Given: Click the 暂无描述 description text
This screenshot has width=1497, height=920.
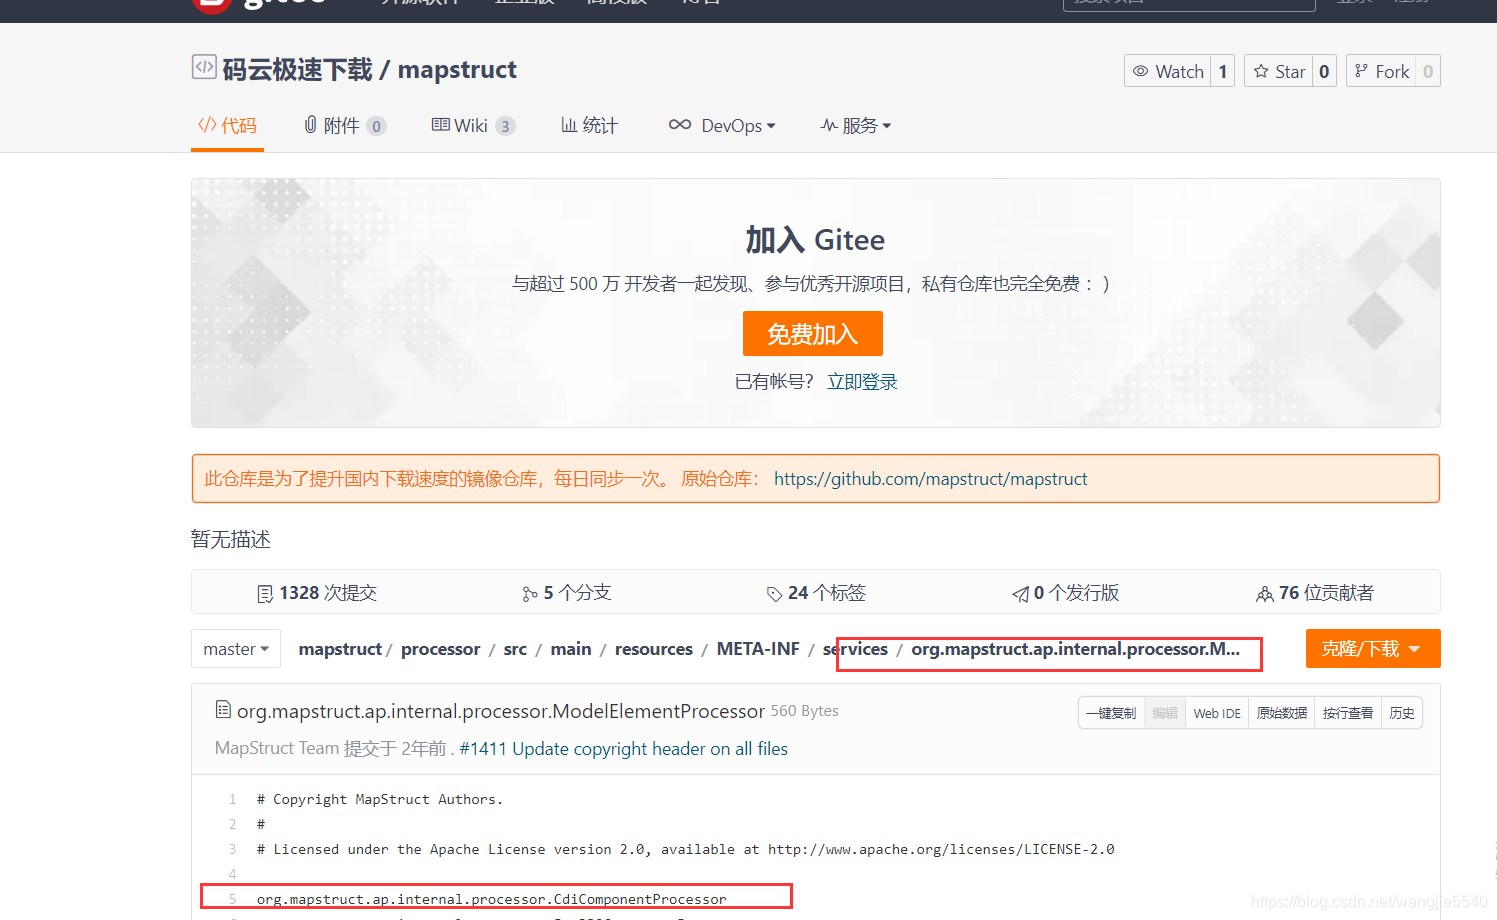Looking at the screenshot, I should (x=231, y=539).
